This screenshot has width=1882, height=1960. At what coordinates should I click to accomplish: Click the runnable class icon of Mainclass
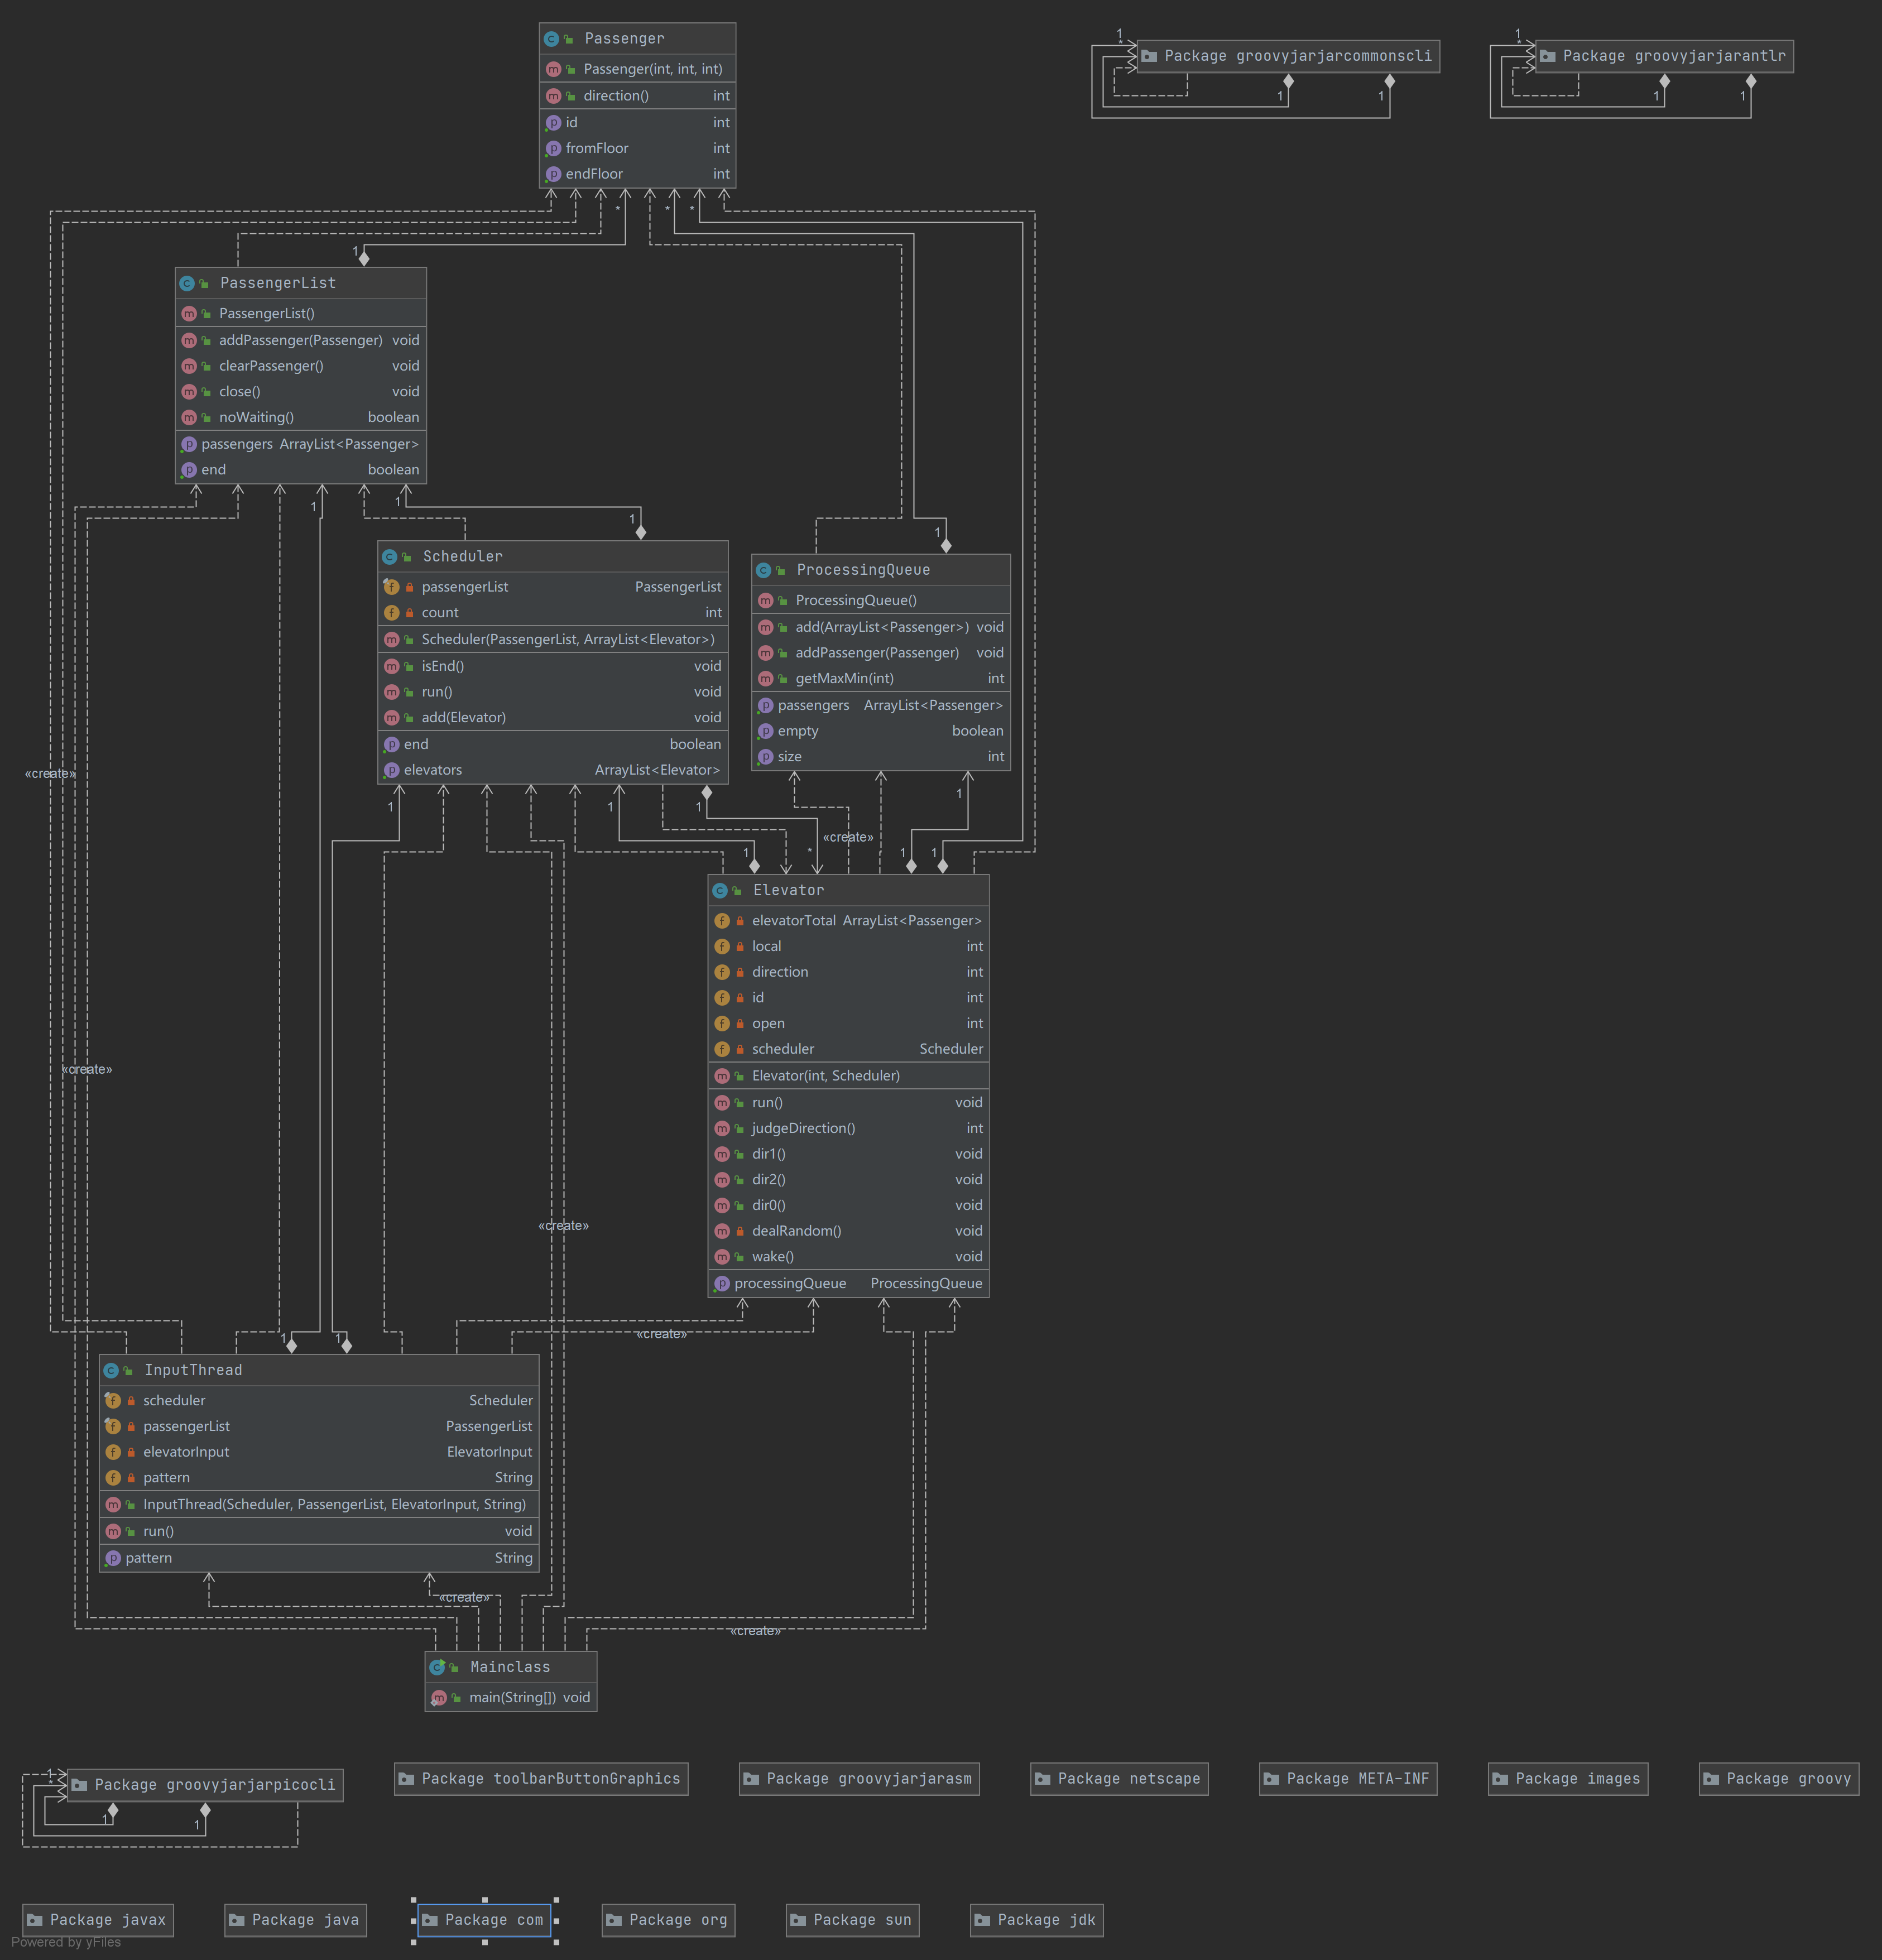click(437, 1667)
